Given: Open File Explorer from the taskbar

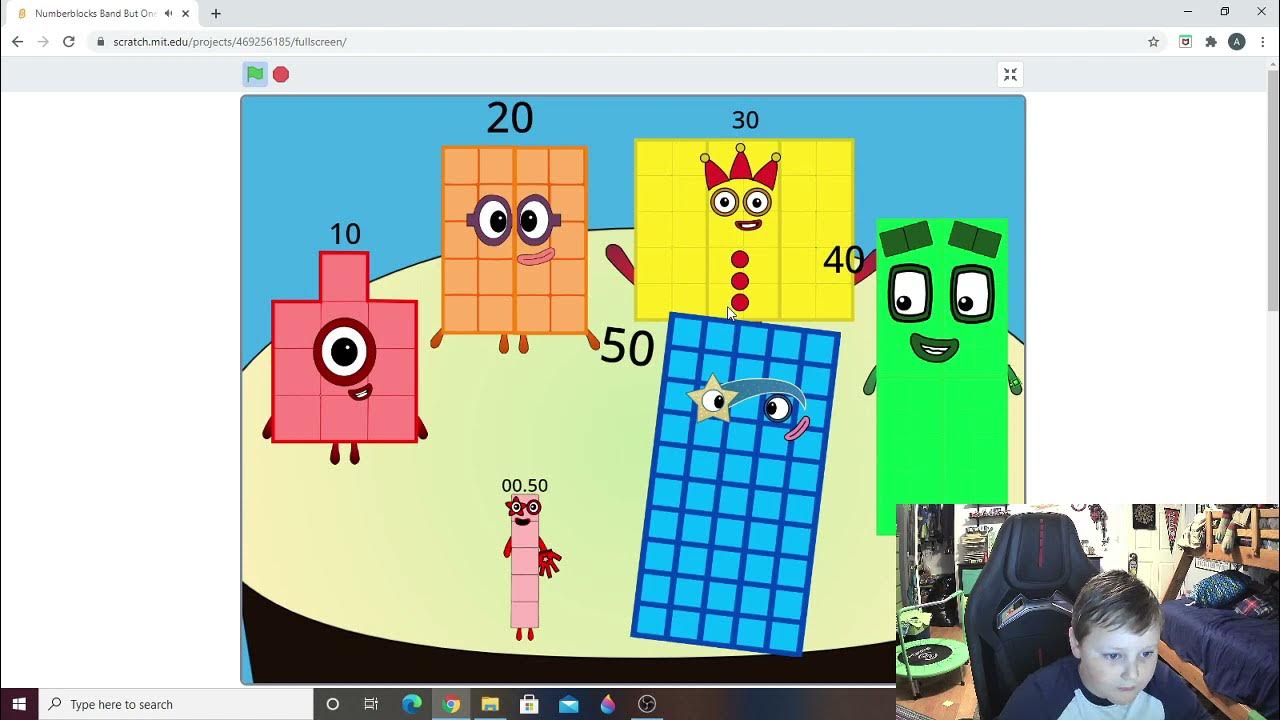Looking at the screenshot, I should pyautogui.click(x=490, y=704).
